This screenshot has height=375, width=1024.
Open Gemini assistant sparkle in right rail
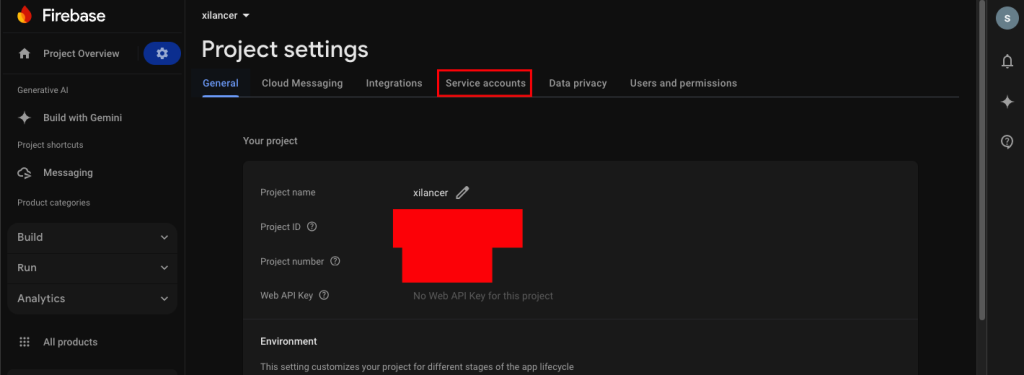1007,101
